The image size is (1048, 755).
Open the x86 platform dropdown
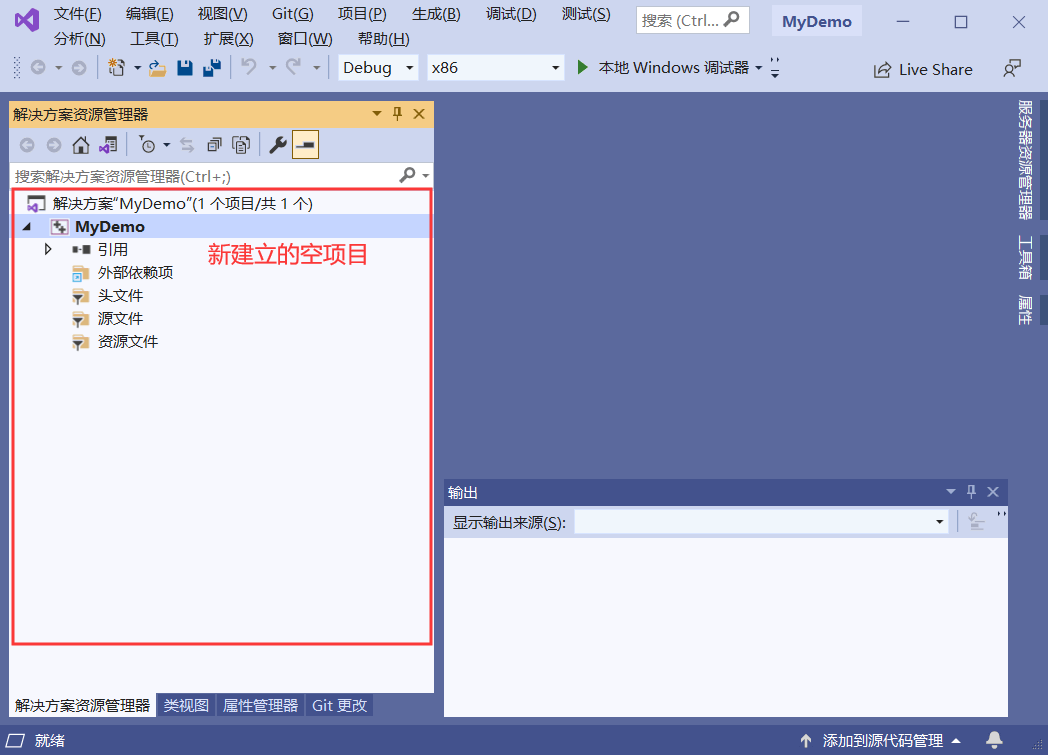point(495,67)
